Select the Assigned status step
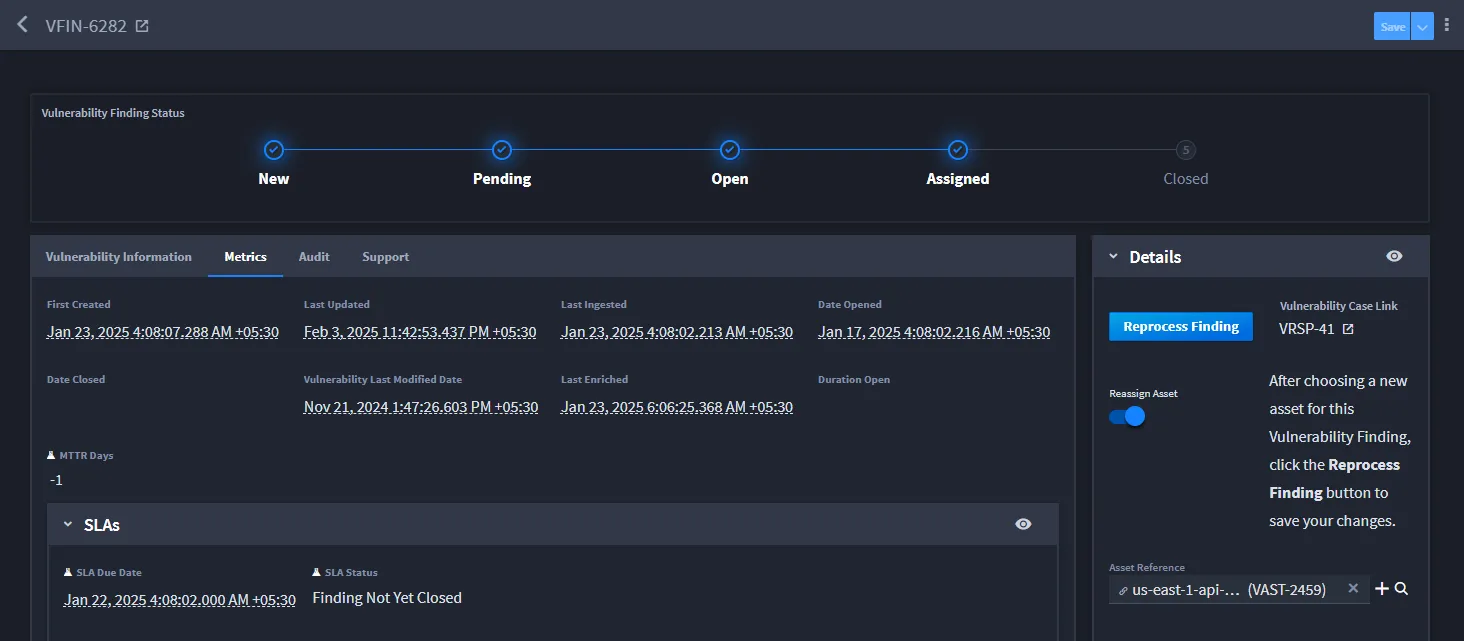 [958, 150]
